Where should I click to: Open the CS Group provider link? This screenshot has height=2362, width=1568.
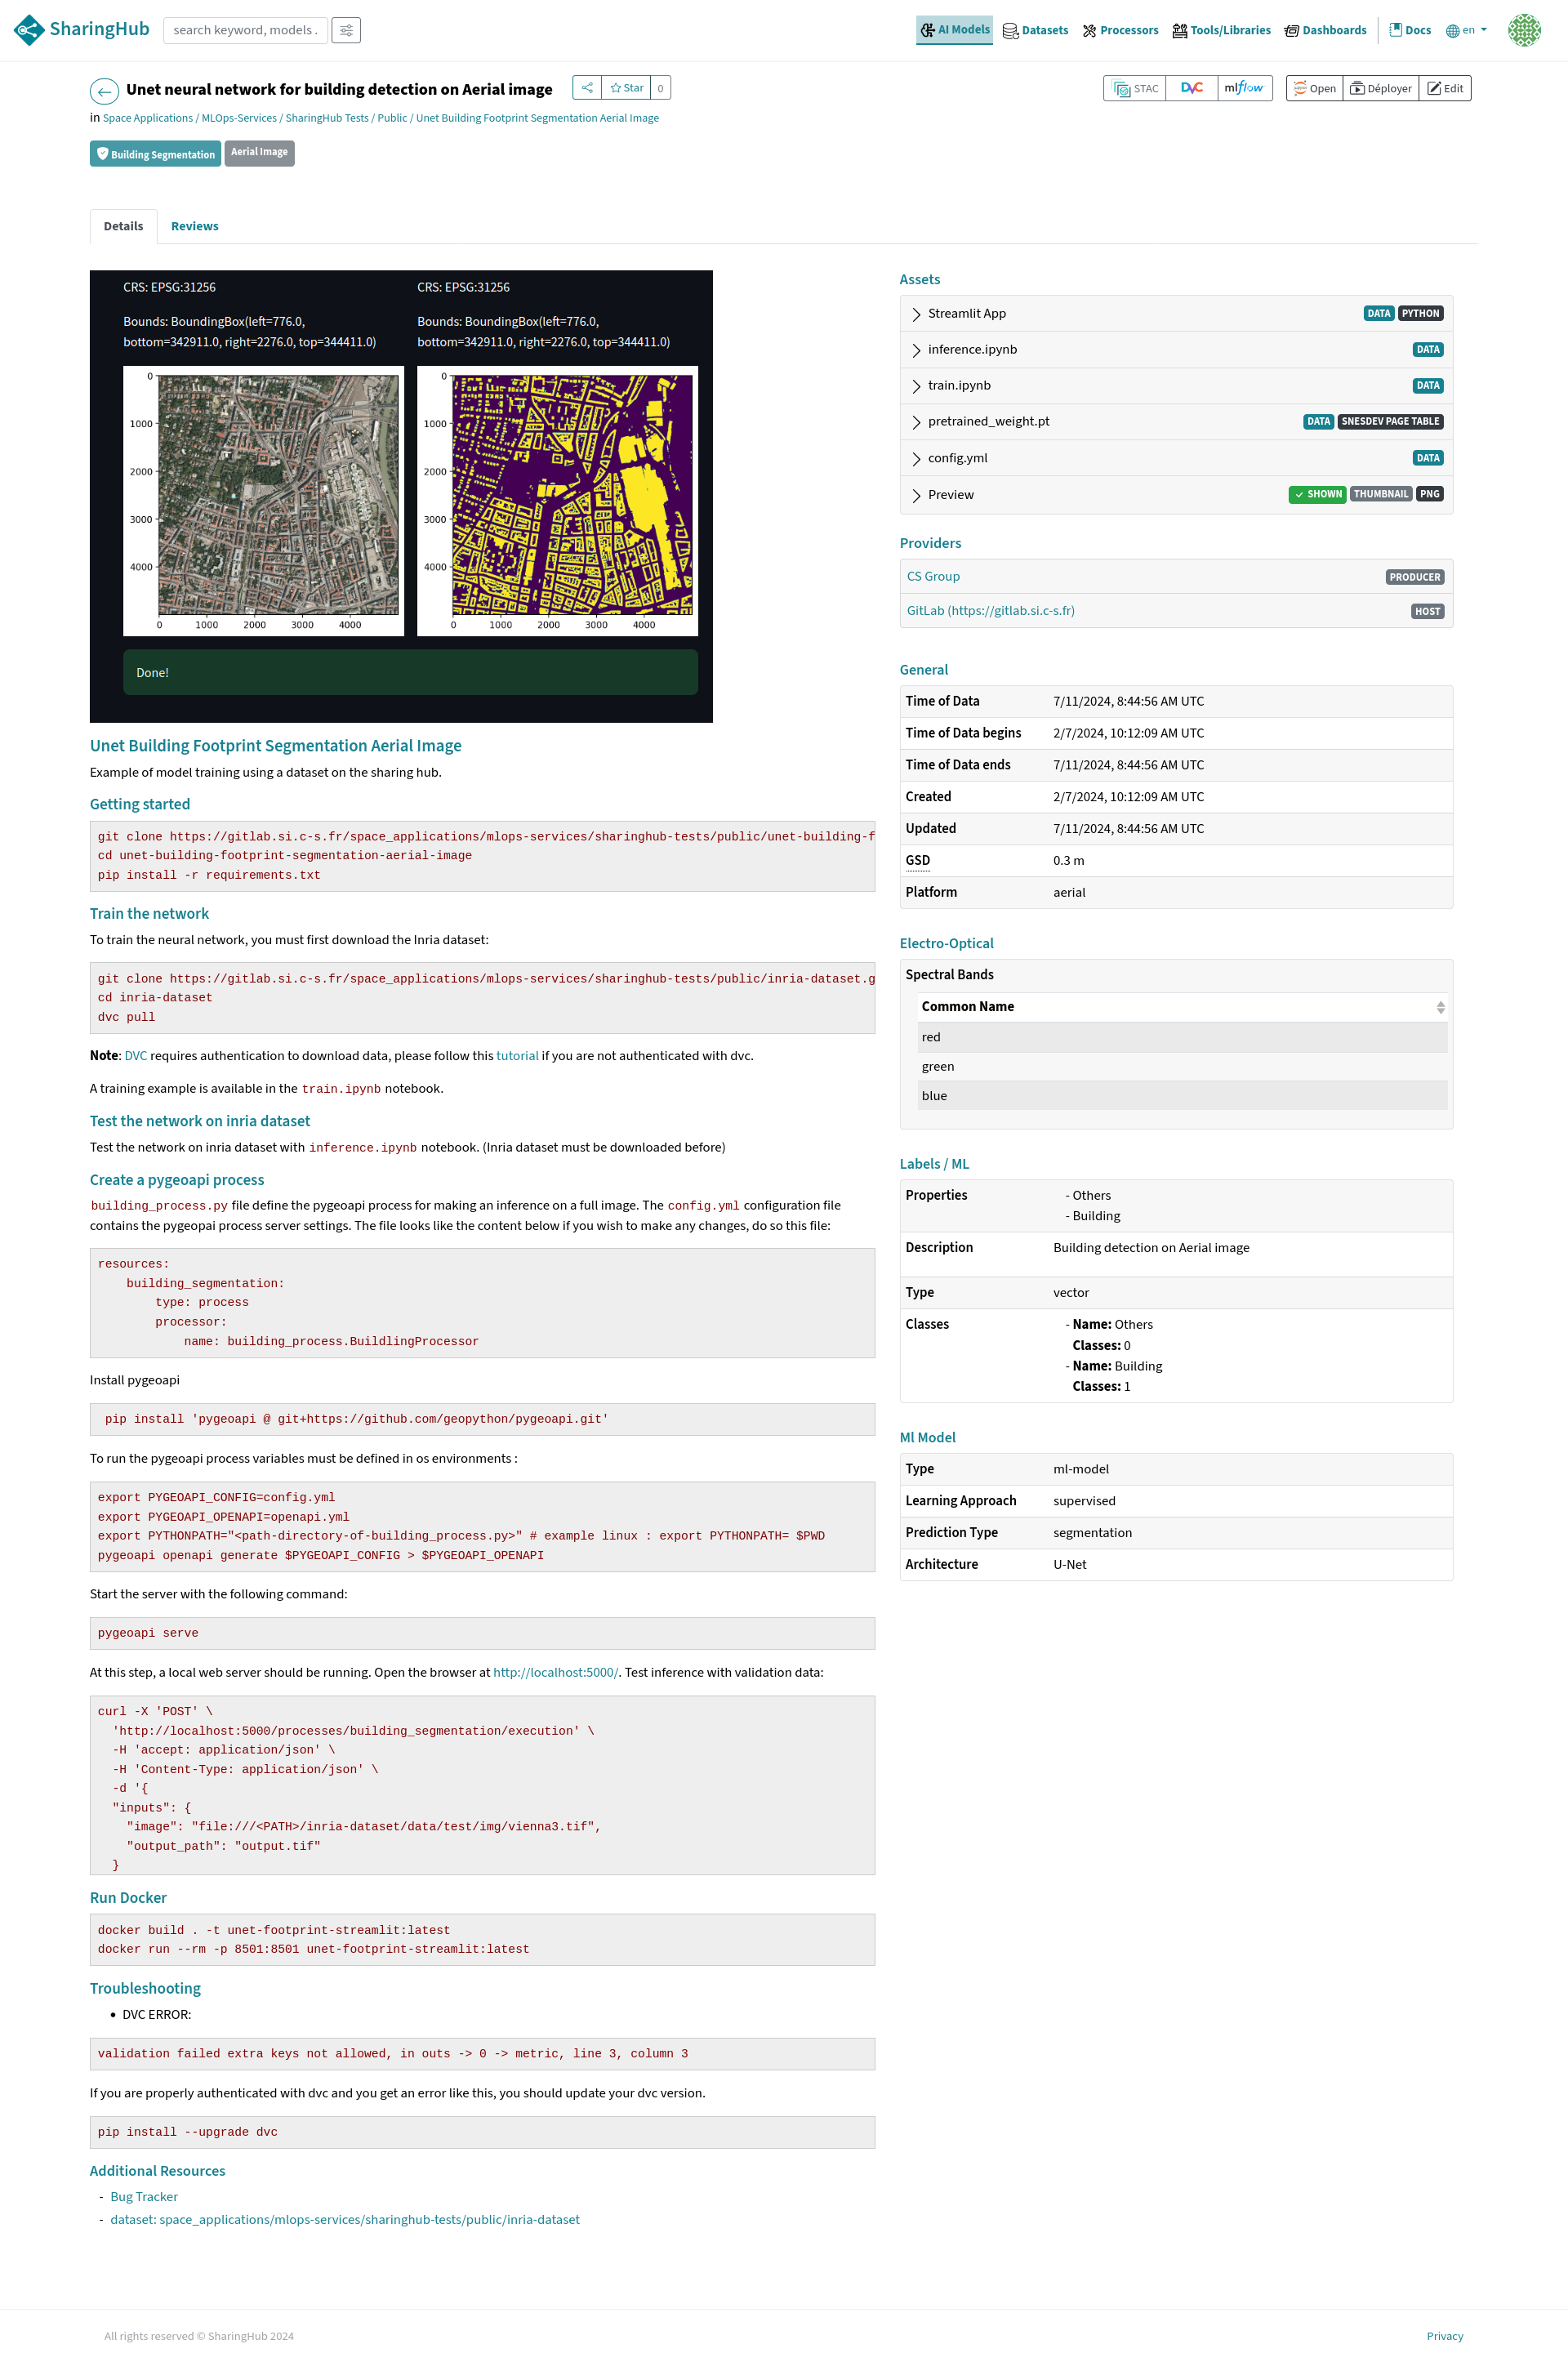point(933,576)
